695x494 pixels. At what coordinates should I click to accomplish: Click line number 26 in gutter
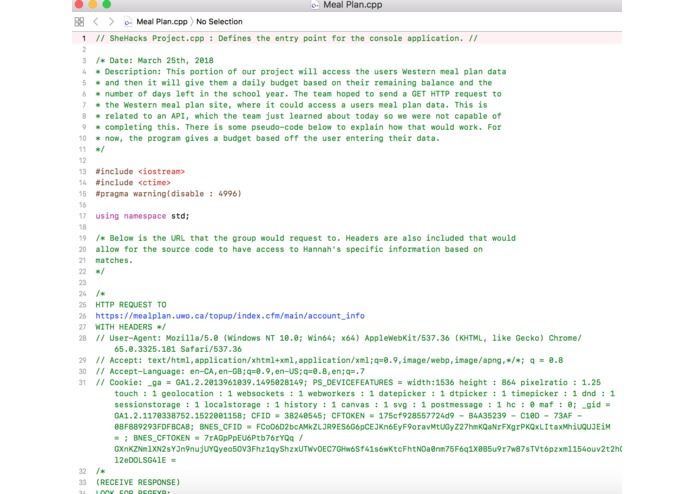pyautogui.click(x=82, y=316)
